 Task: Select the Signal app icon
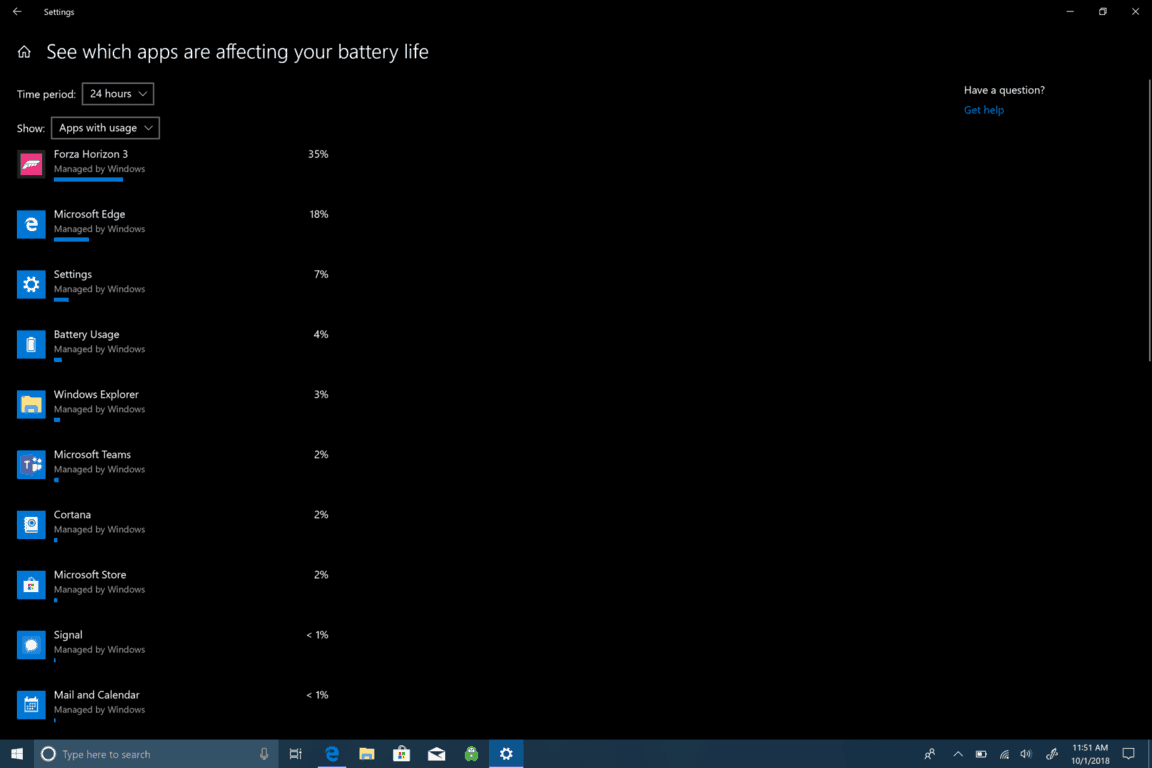pyautogui.click(x=31, y=645)
